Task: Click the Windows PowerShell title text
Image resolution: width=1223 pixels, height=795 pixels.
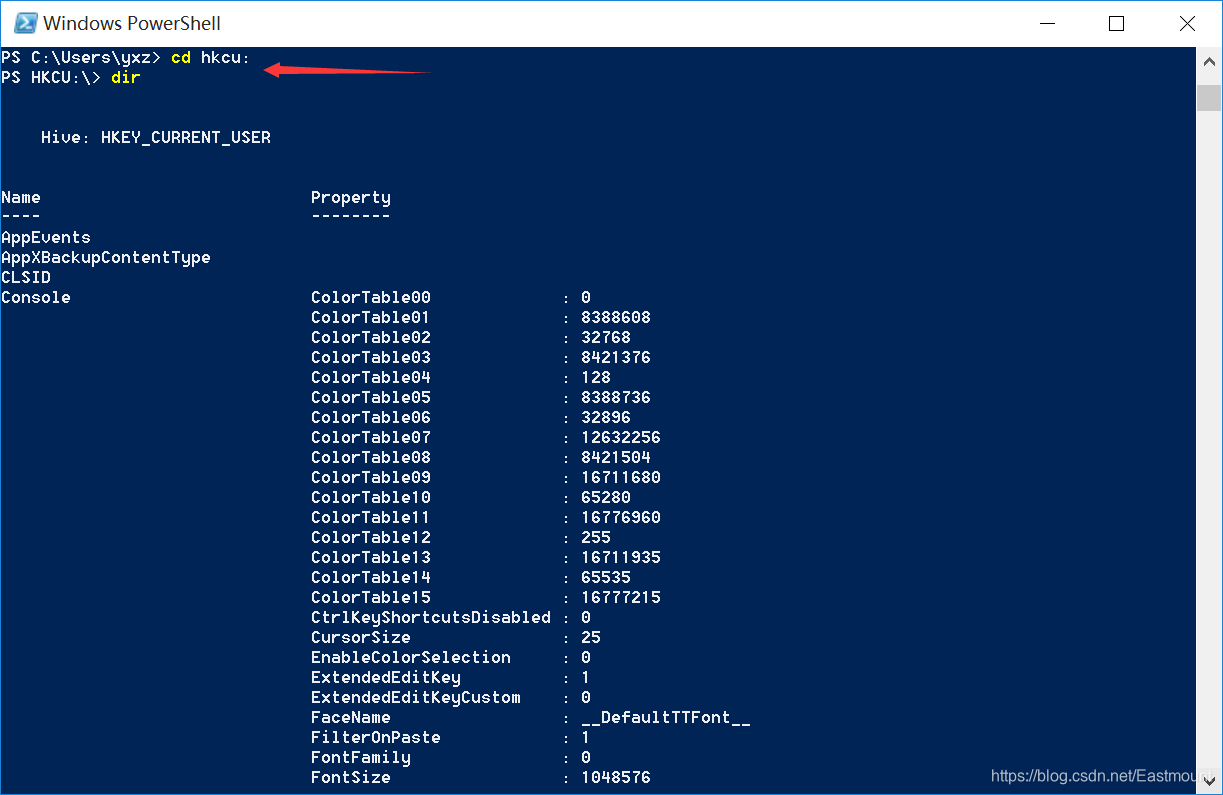Action: 132,23
